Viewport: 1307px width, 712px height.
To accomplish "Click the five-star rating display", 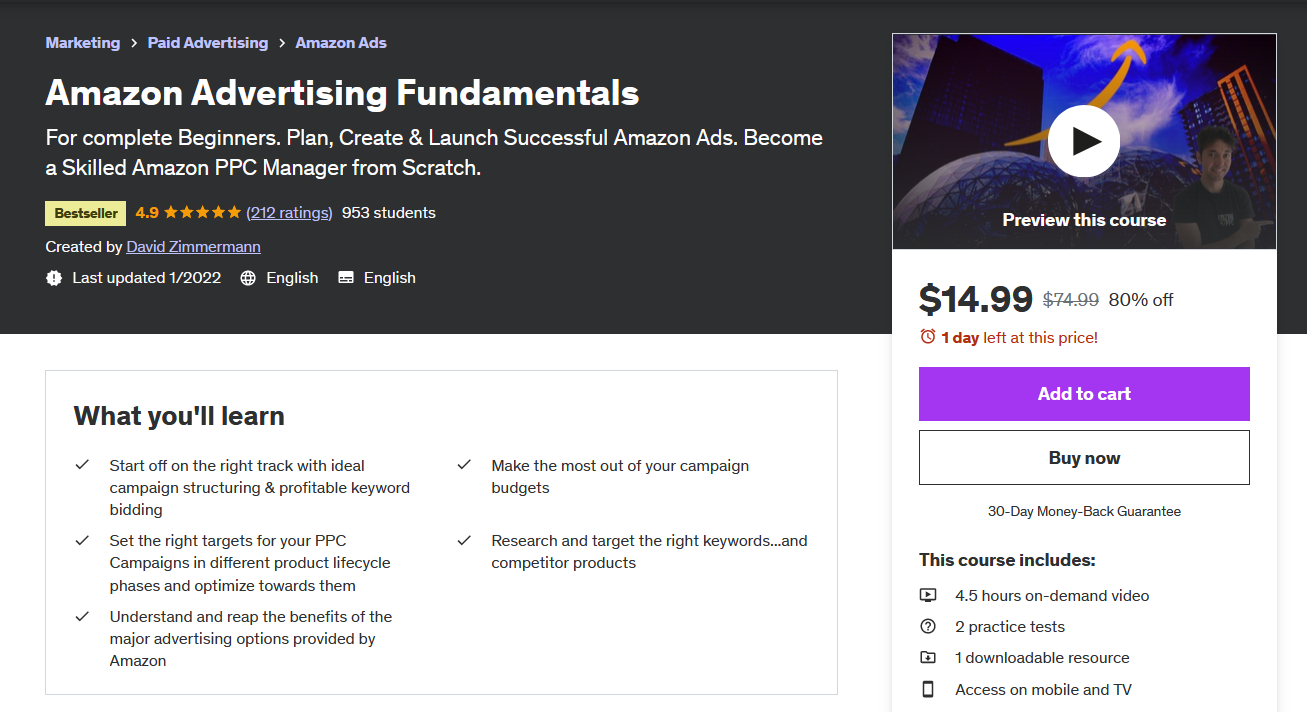I will point(202,212).
